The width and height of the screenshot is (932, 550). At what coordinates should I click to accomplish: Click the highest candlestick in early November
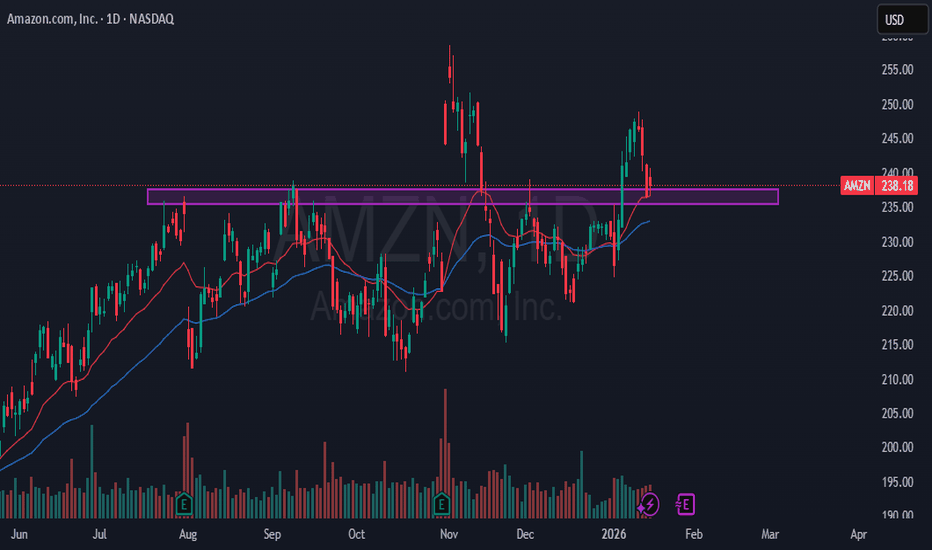(450, 72)
